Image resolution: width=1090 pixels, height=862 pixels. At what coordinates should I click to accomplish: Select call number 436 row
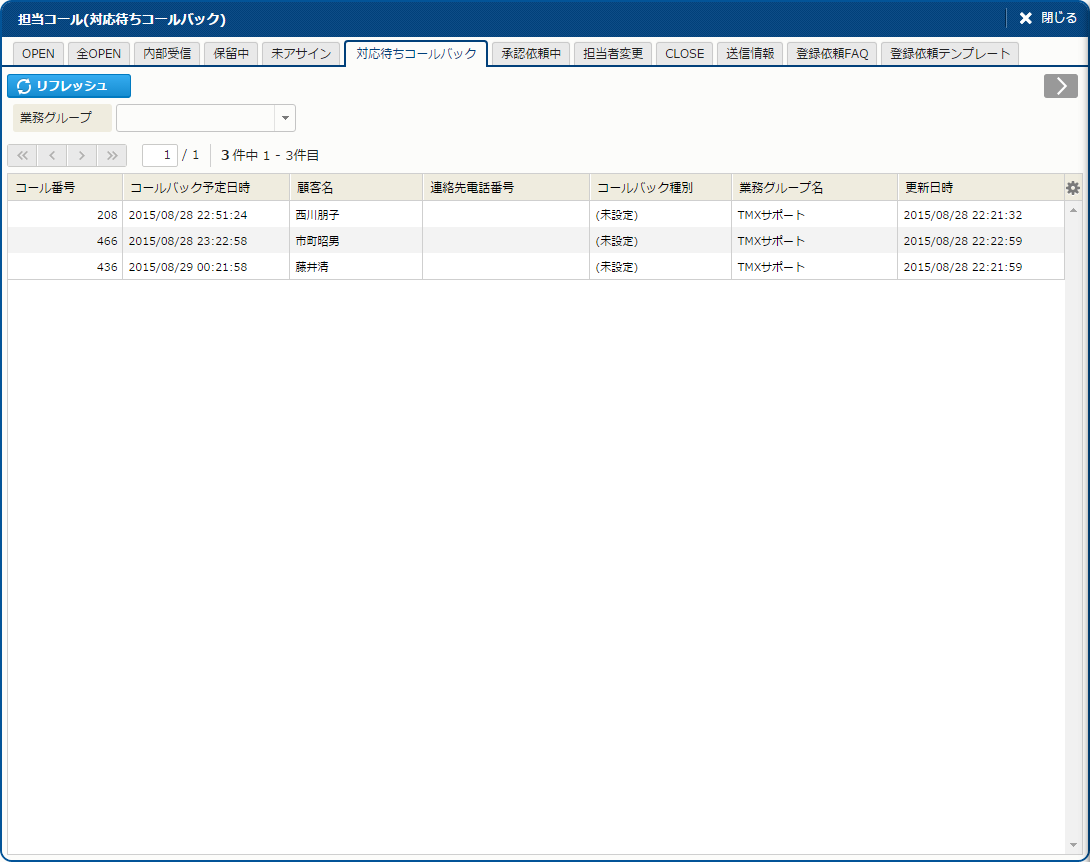[x=65, y=267]
